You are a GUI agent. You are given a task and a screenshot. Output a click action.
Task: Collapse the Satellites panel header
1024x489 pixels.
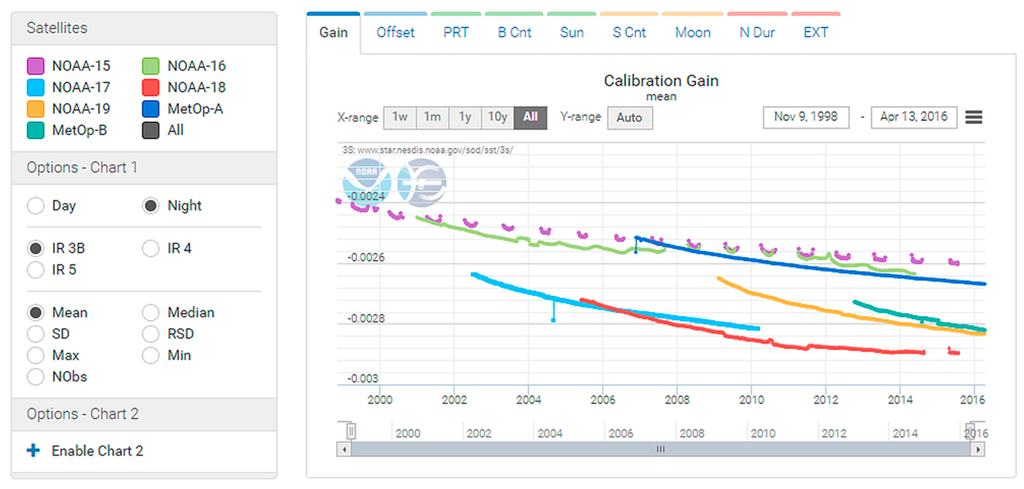coord(144,28)
